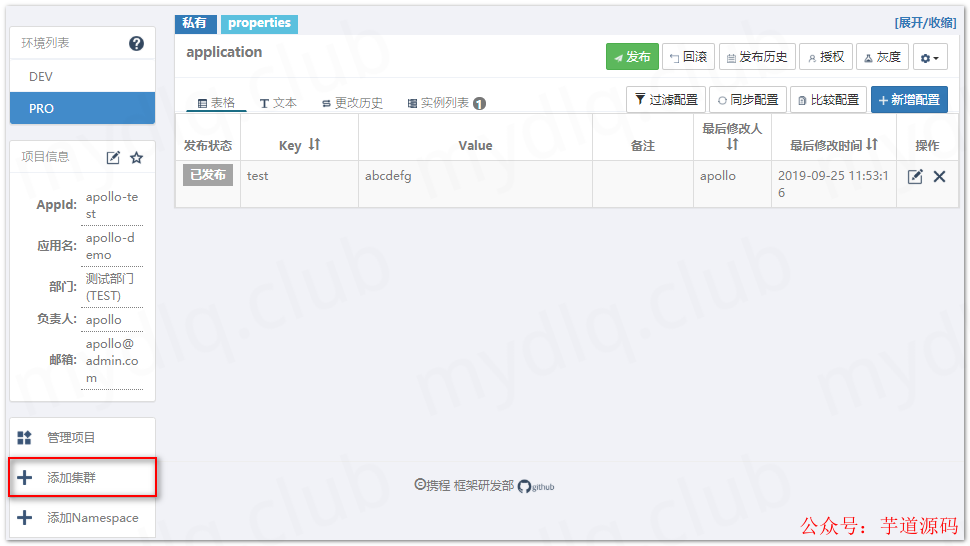
Task: Click the properties format badge
Action: click(259, 23)
